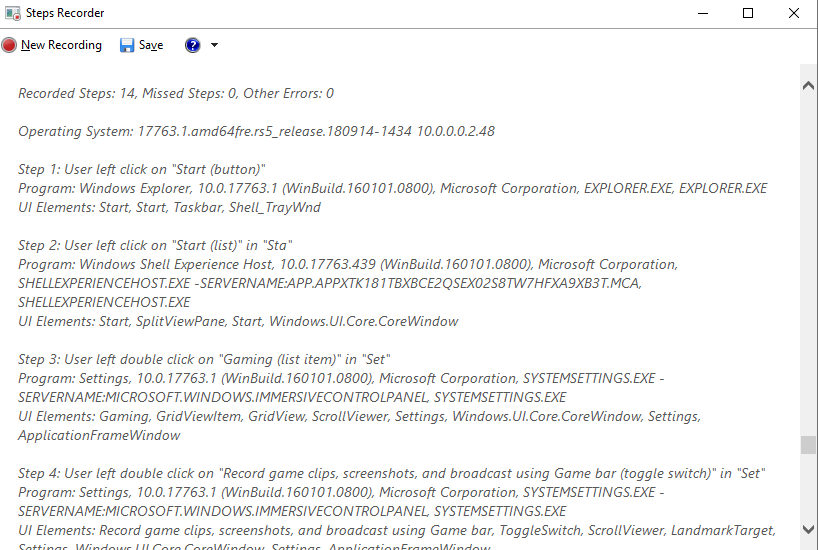Click the Step 3 Gaming list item description
818x550 pixels.
coord(204,360)
